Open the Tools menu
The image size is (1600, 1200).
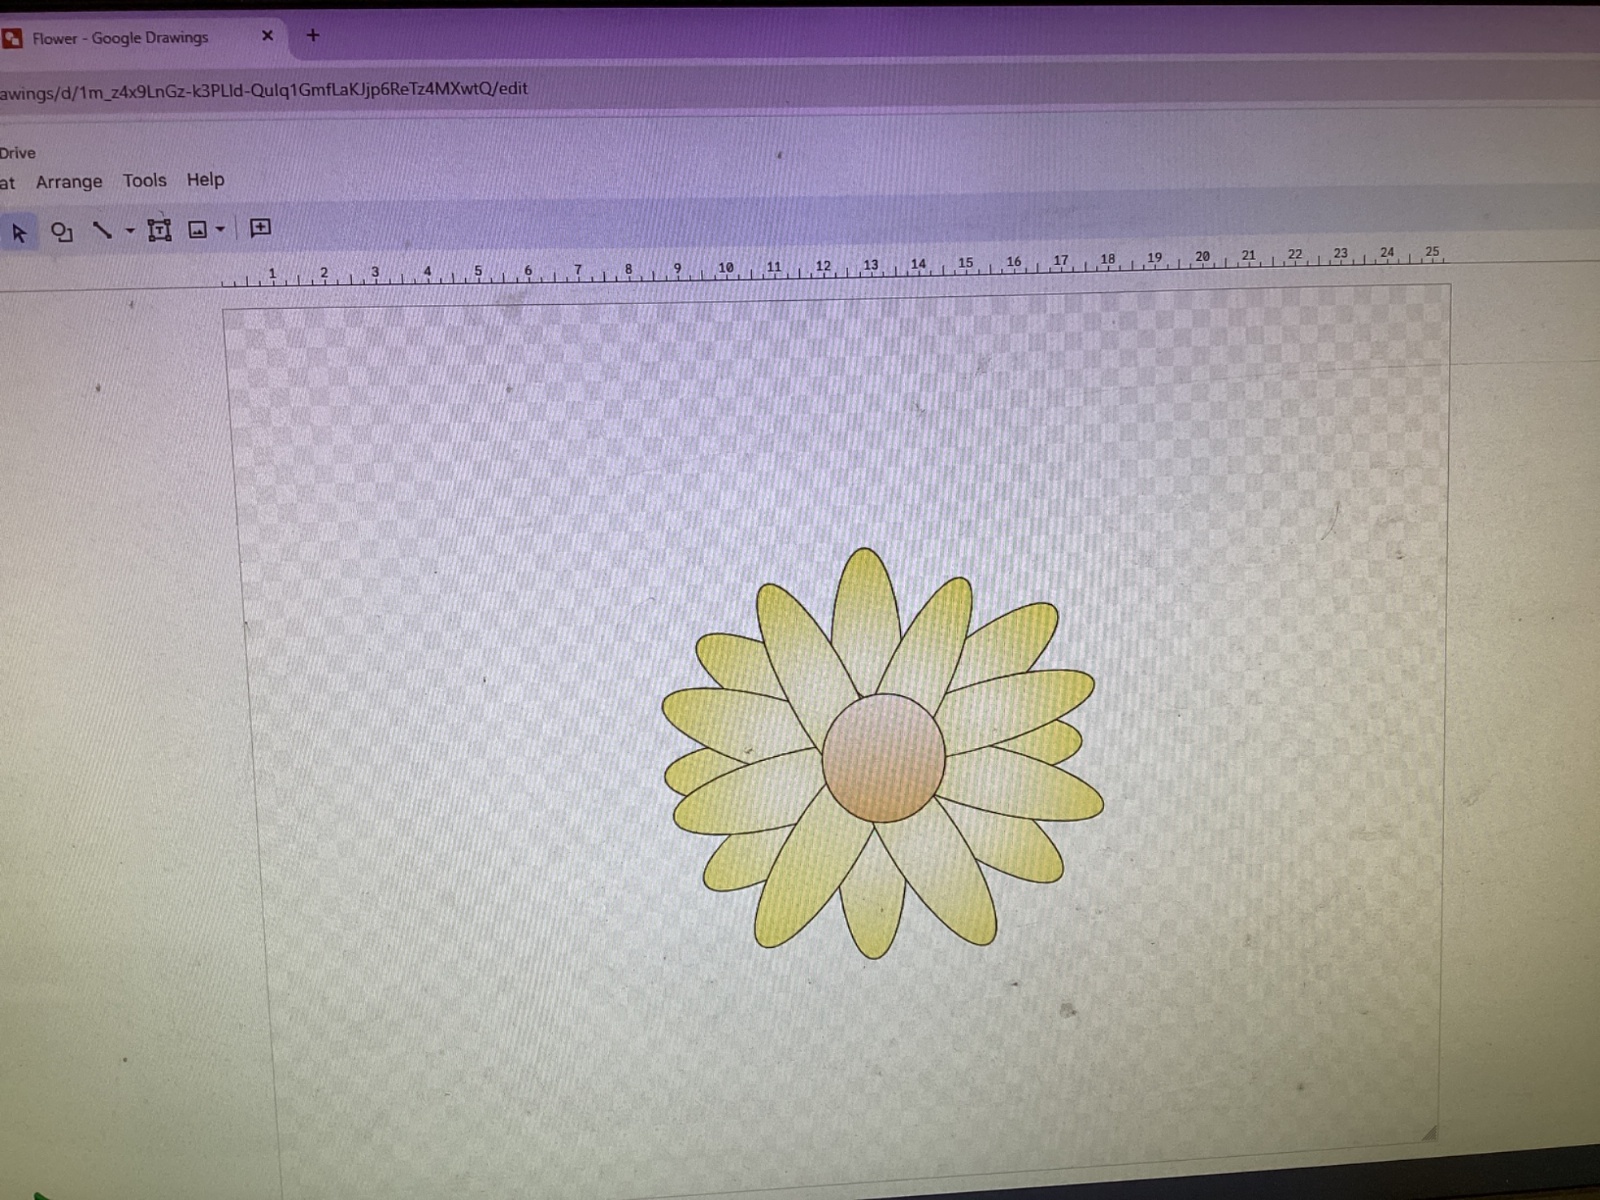(144, 181)
